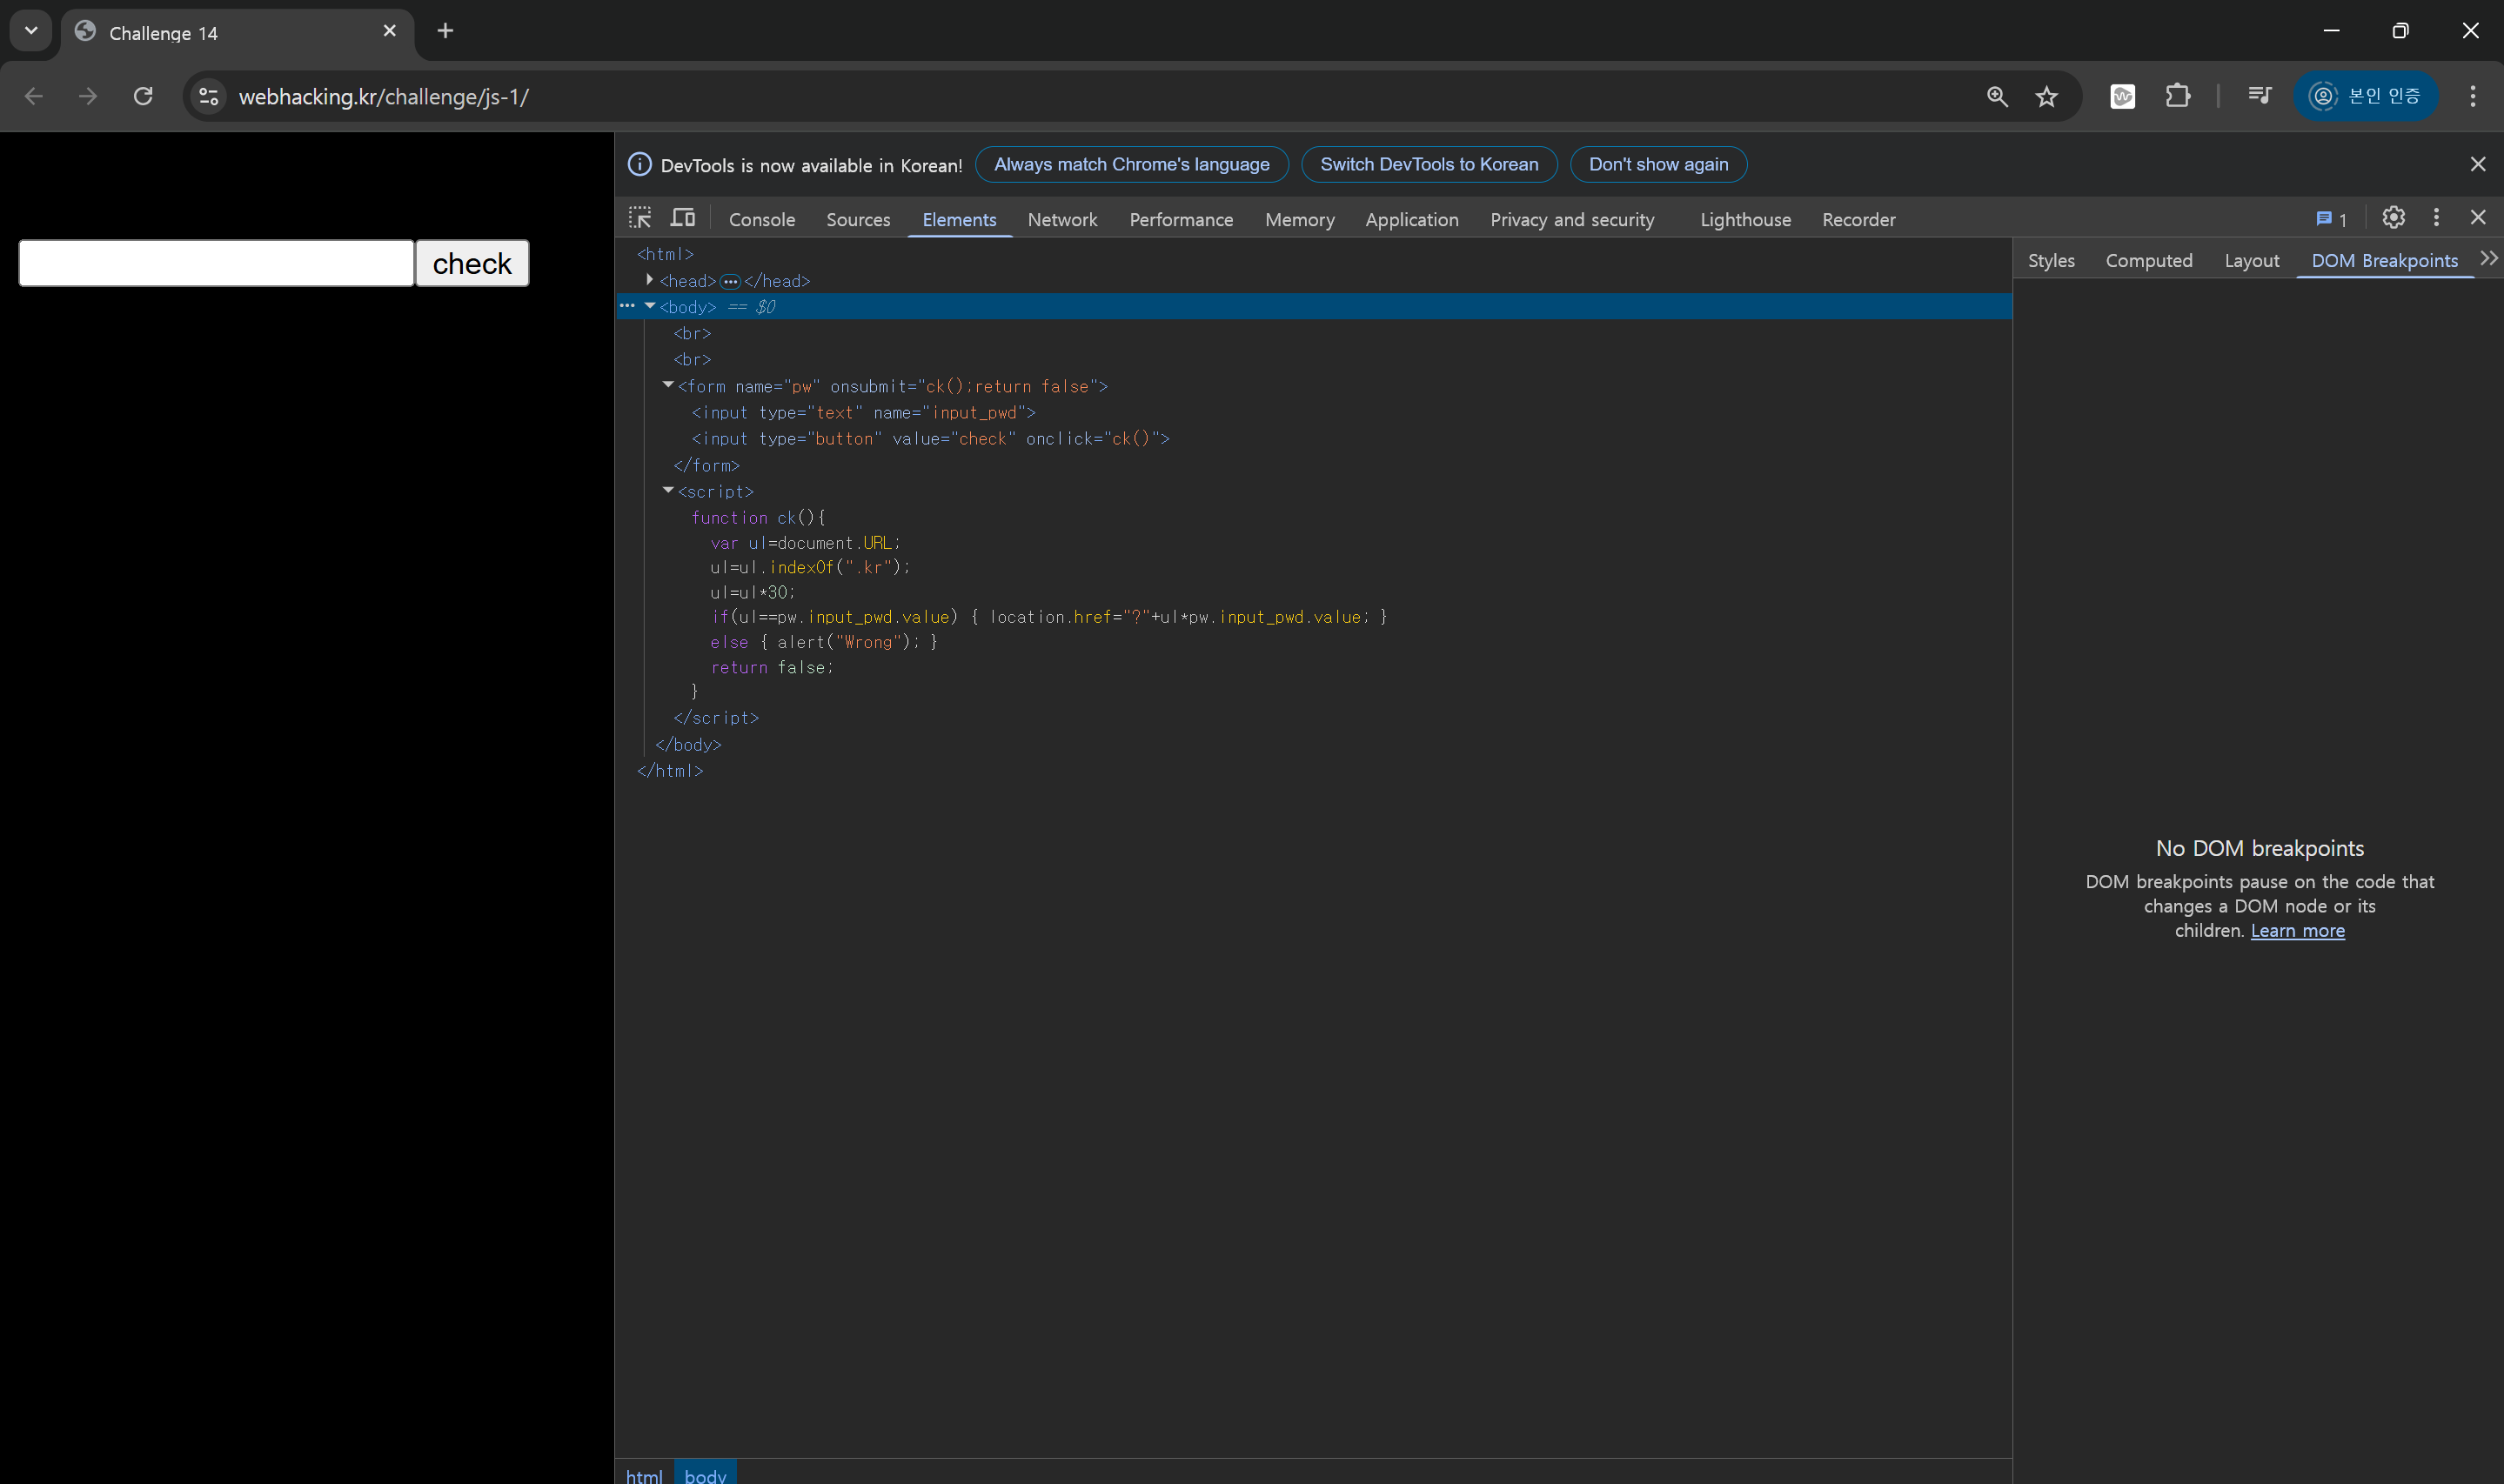Select the input type="text" node
This screenshot has height=1484, width=2504.
pos(863,412)
